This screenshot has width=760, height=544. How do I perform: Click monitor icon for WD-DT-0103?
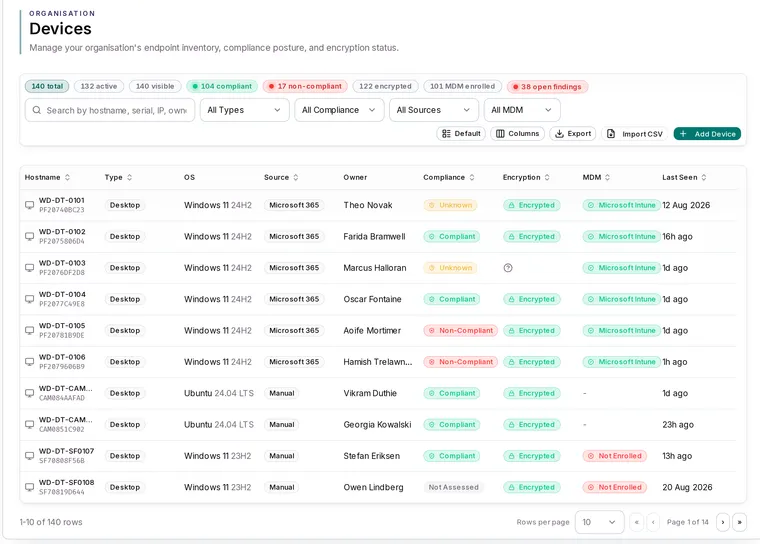(x=30, y=268)
